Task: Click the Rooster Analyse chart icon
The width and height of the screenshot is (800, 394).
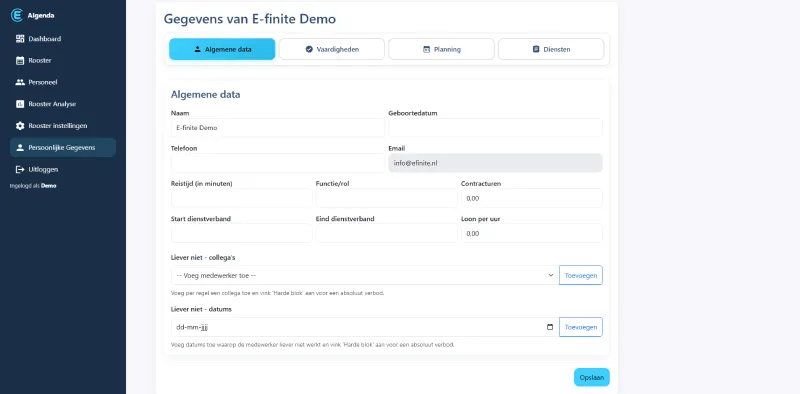Action: [x=20, y=104]
